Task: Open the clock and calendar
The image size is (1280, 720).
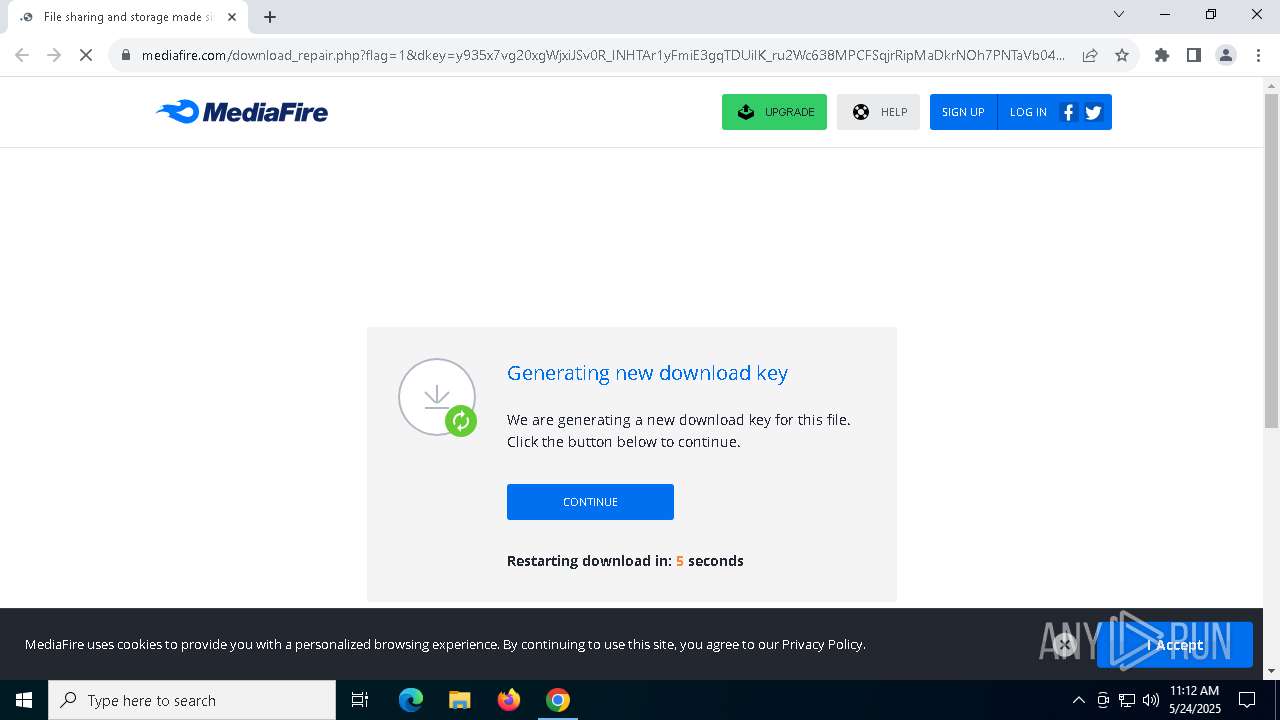Action: click(x=1195, y=700)
